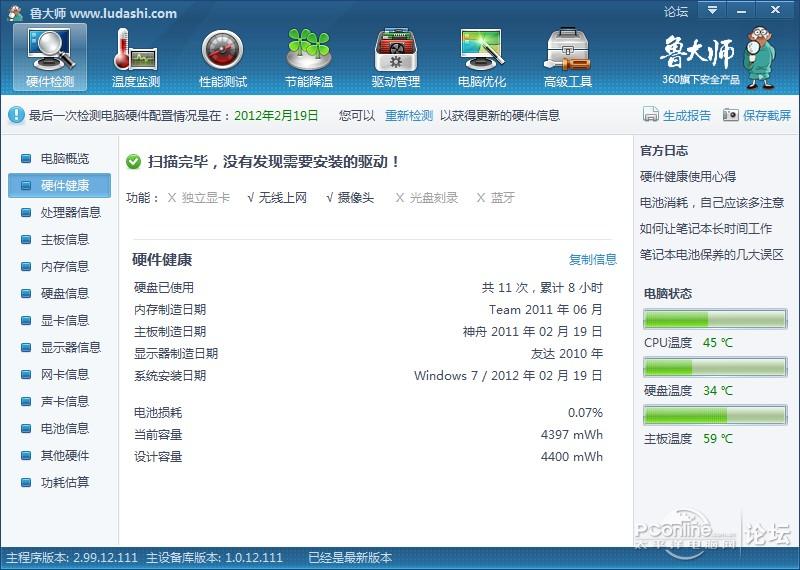The width and height of the screenshot is (800, 570).
Task: Click the 蓝牙 feature label
Action: pyautogui.click(x=503, y=198)
